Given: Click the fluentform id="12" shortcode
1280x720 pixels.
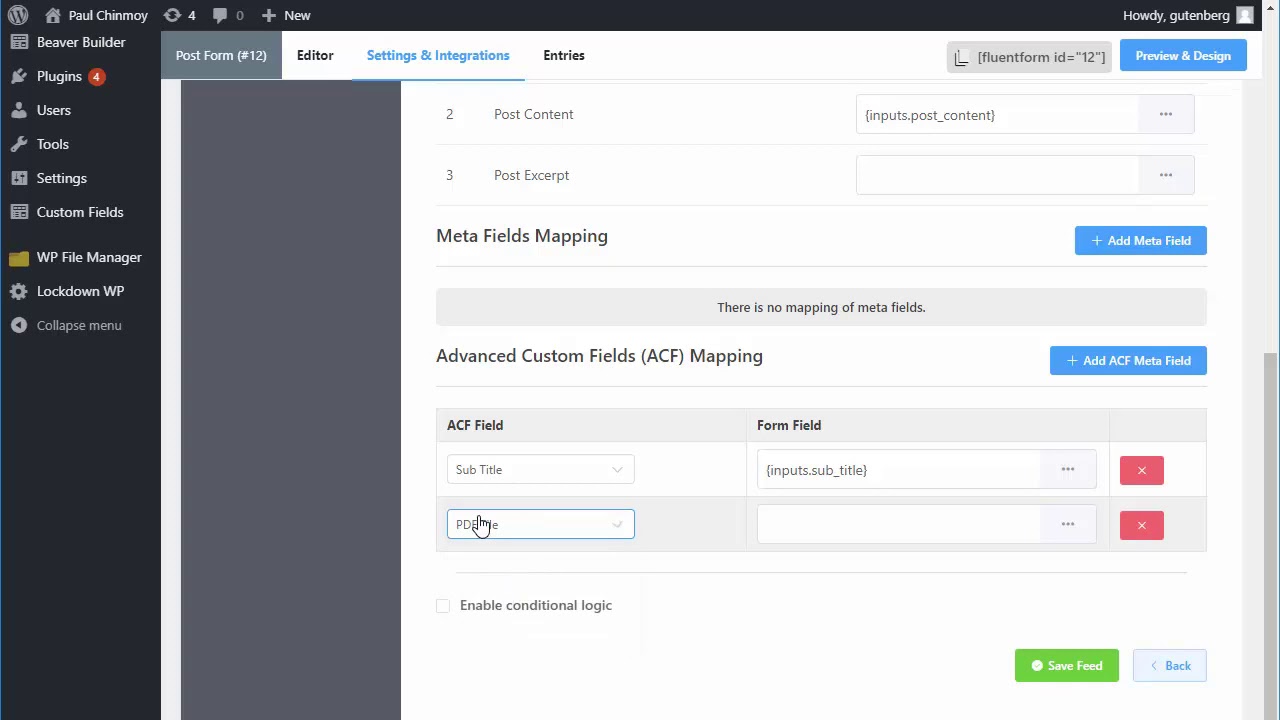Looking at the screenshot, I should 1041,57.
